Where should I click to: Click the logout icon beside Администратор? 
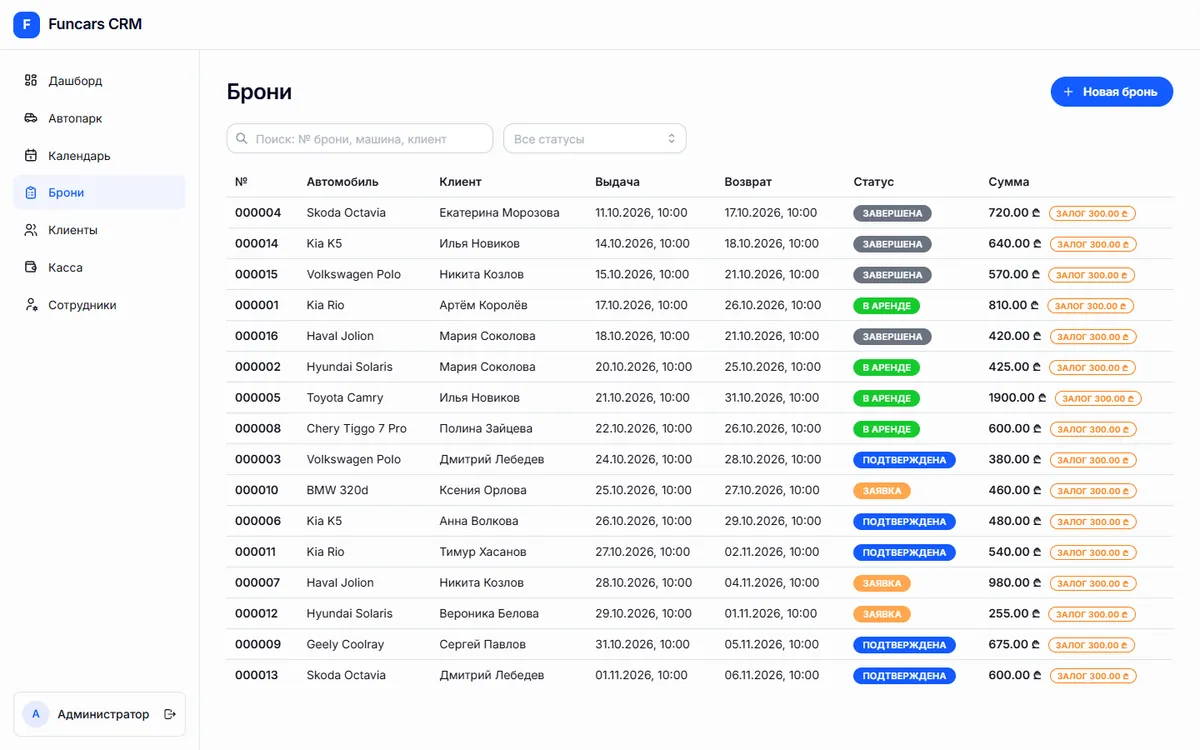click(170, 714)
